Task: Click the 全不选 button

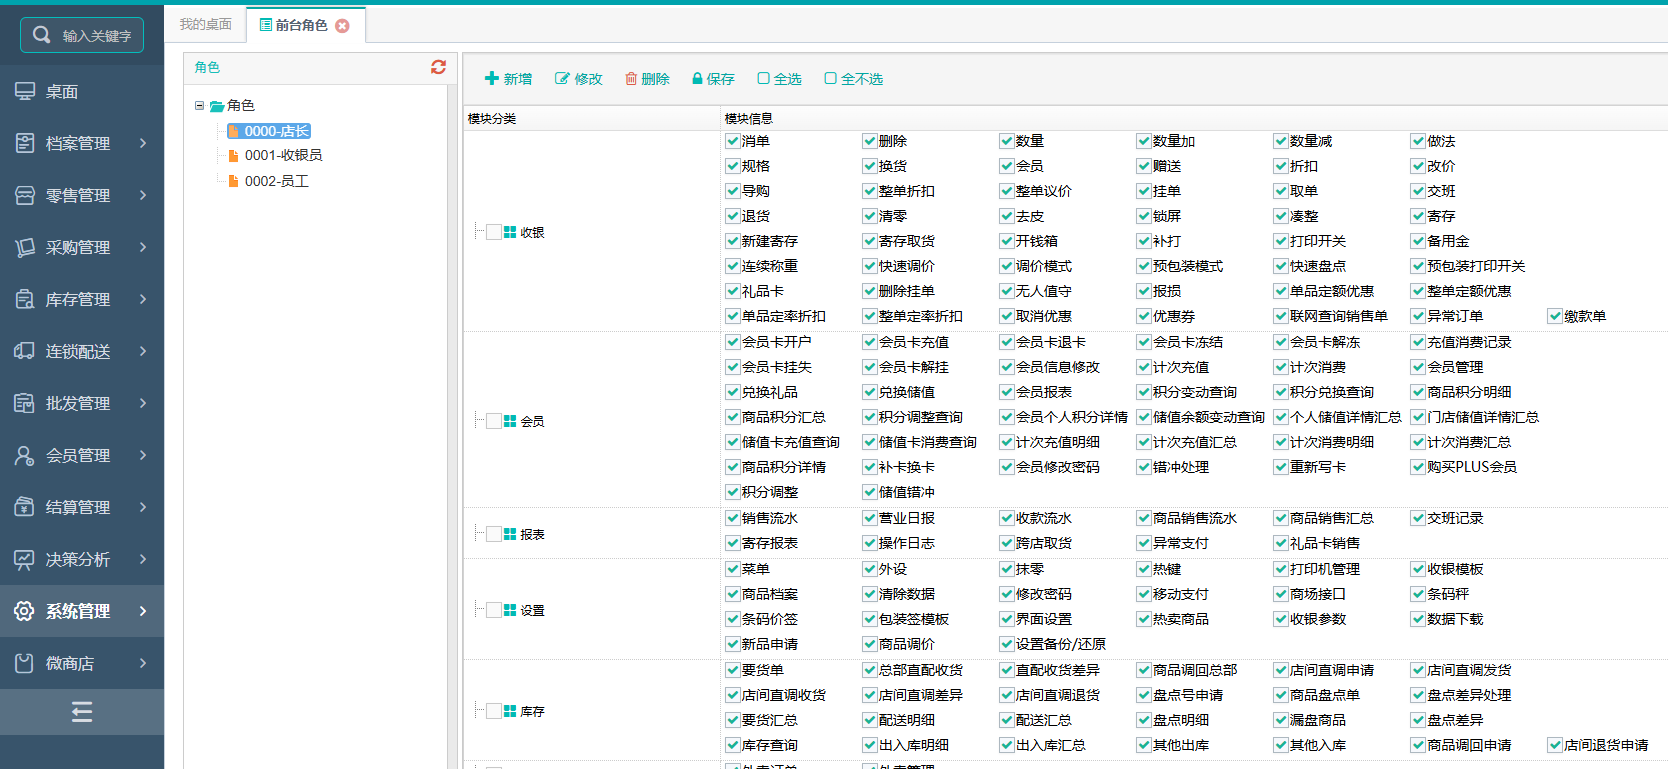Action: (x=853, y=79)
